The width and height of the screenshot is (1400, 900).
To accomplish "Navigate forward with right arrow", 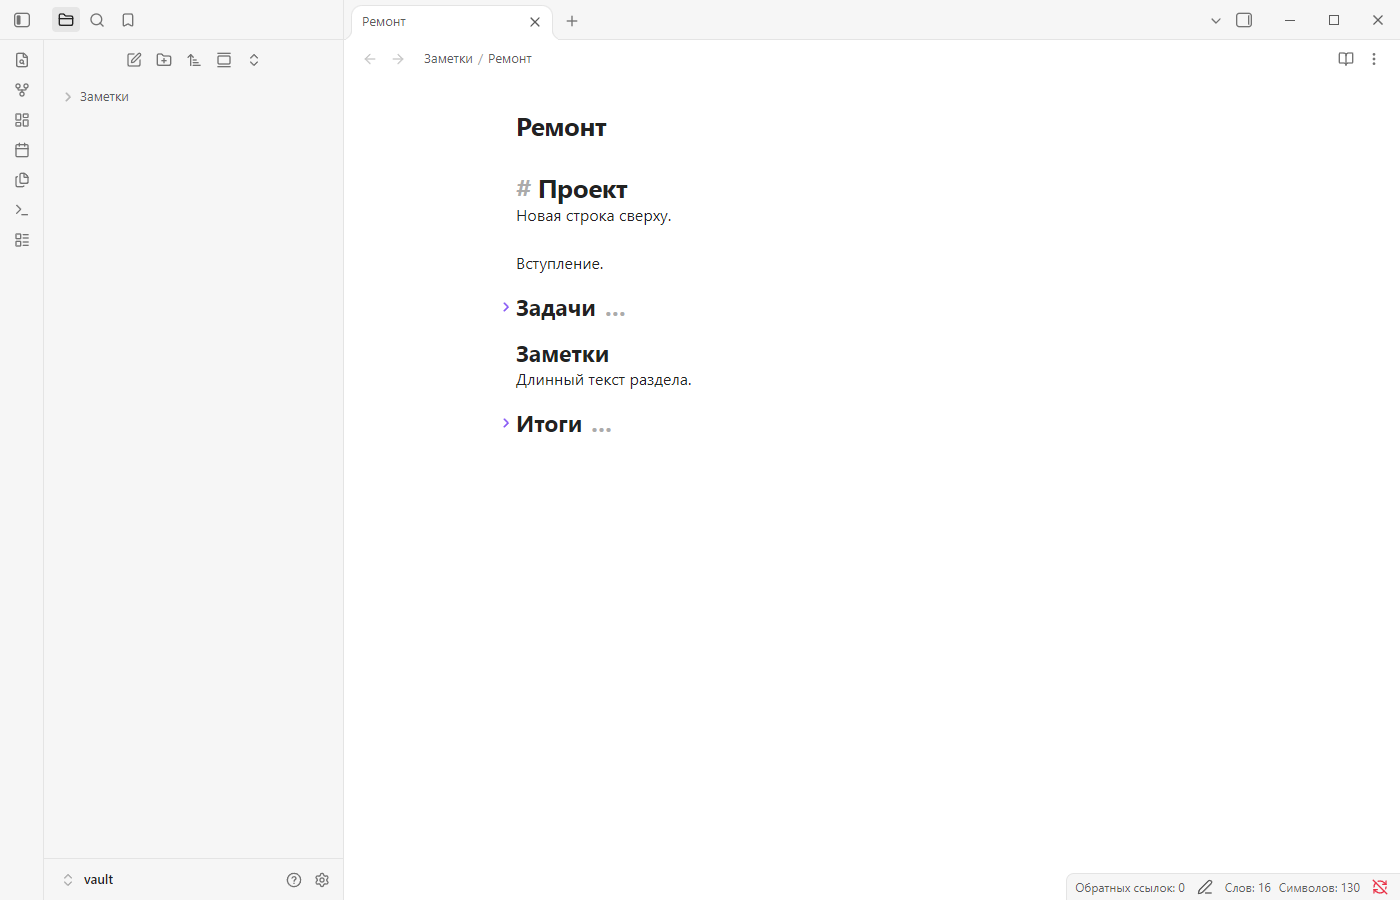I will 398,59.
